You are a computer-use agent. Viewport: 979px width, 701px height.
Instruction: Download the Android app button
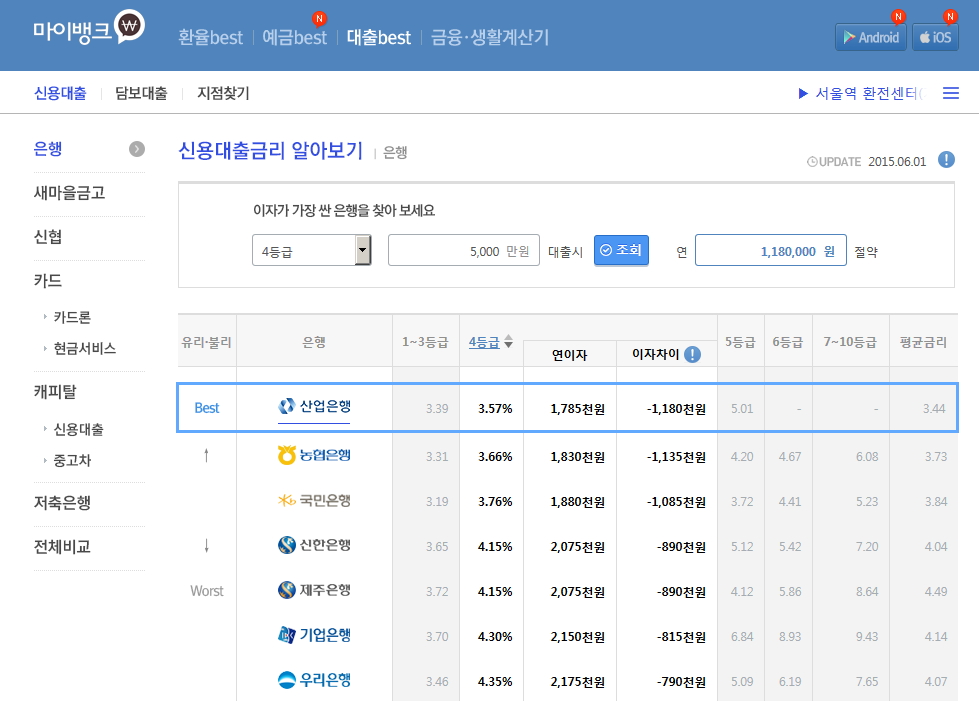870,37
